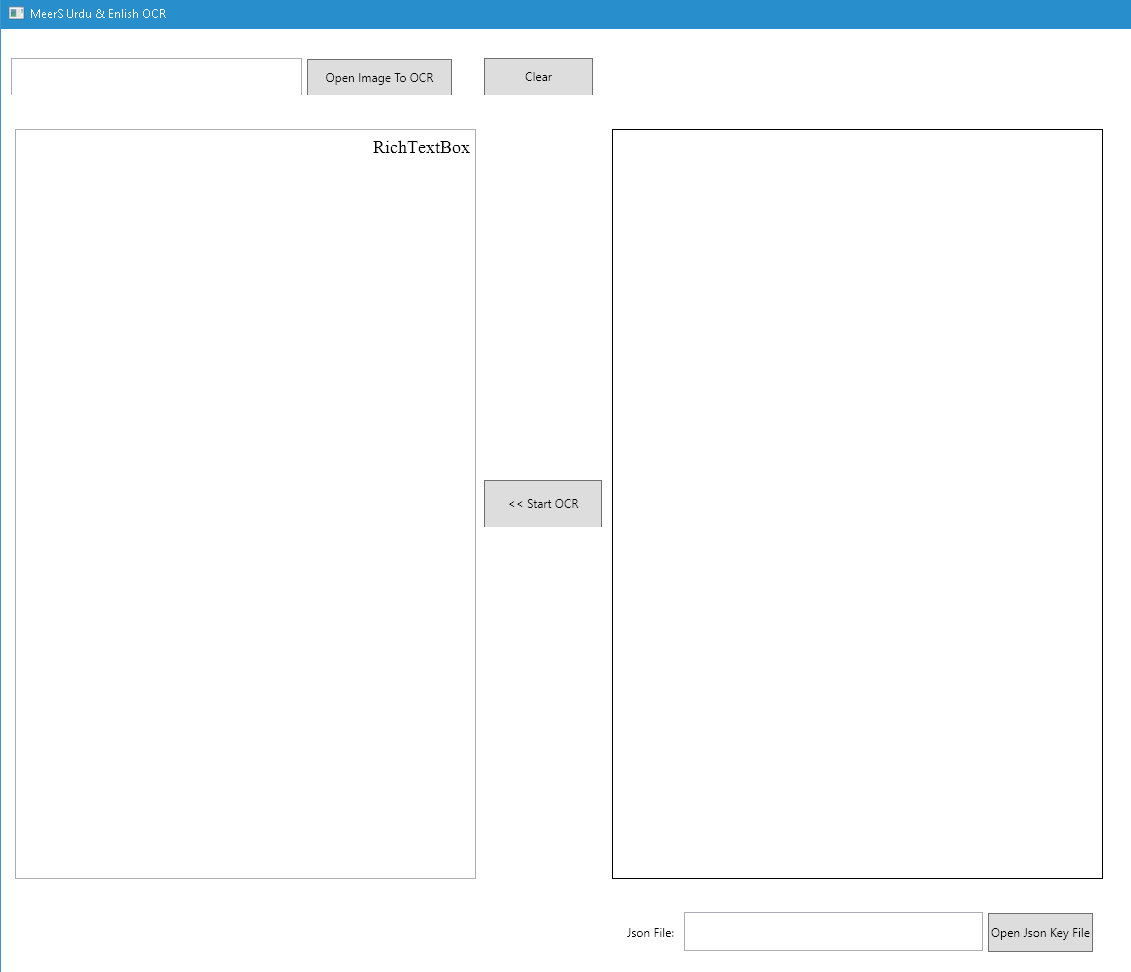Viewport: 1131px width, 972px height.
Task: Place cursor on the RichTextBox text
Action: pos(421,148)
